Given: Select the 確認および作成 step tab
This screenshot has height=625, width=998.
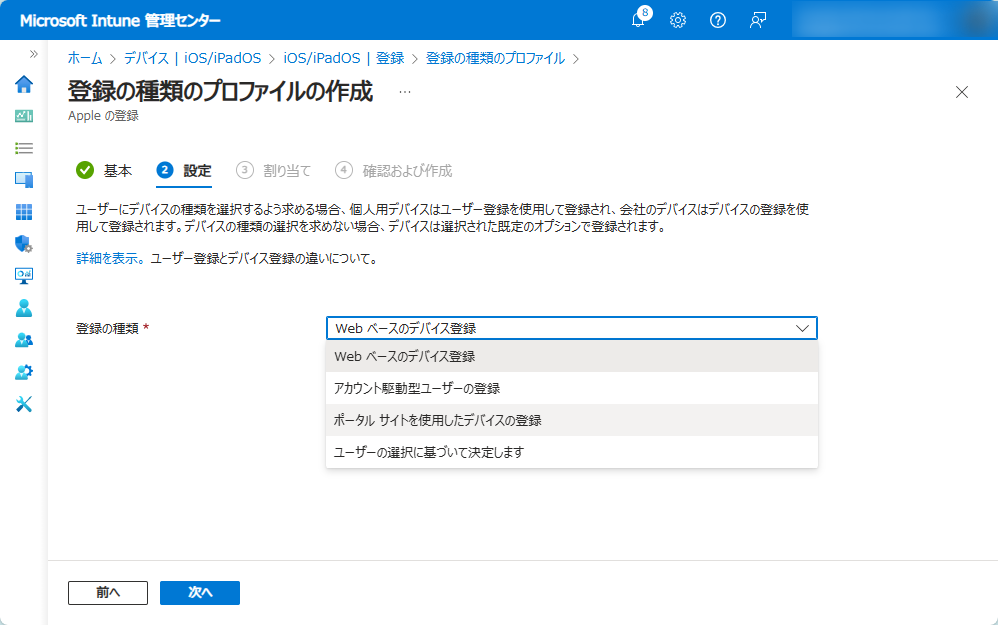Looking at the screenshot, I should pyautogui.click(x=393, y=171).
